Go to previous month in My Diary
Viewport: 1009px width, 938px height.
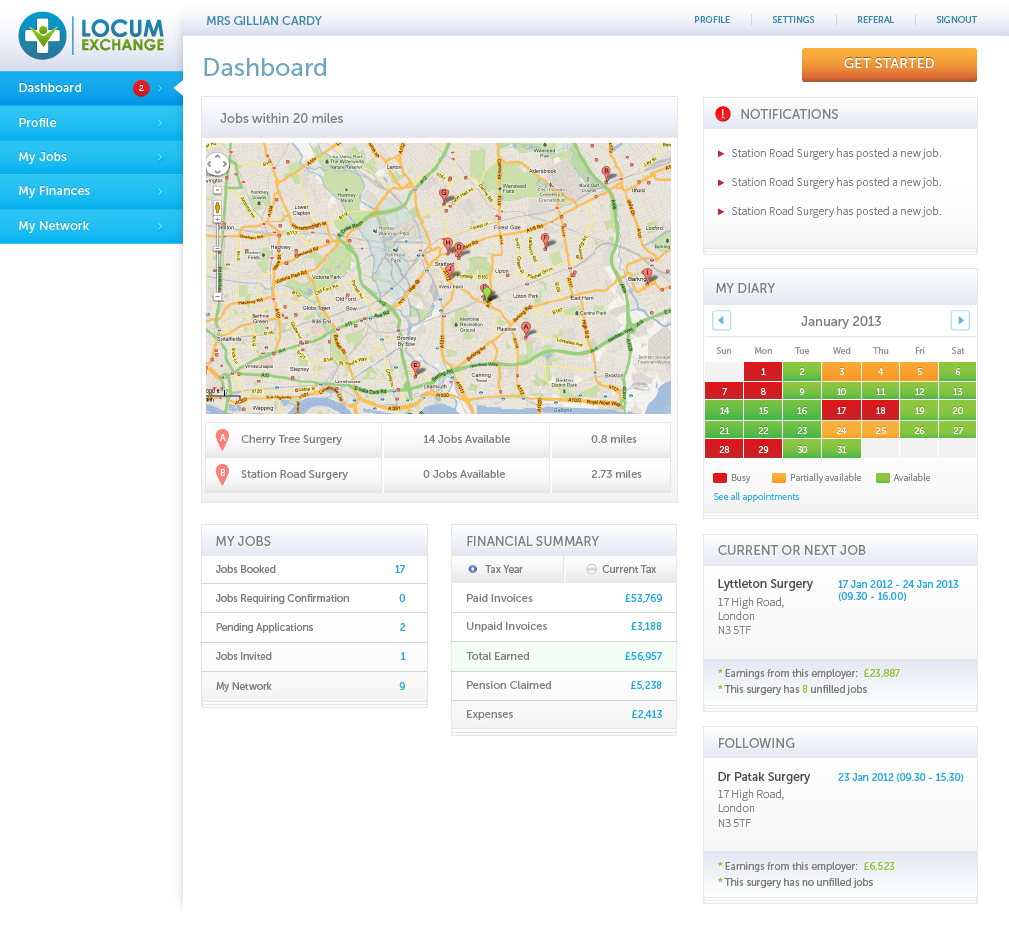tap(721, 321)
